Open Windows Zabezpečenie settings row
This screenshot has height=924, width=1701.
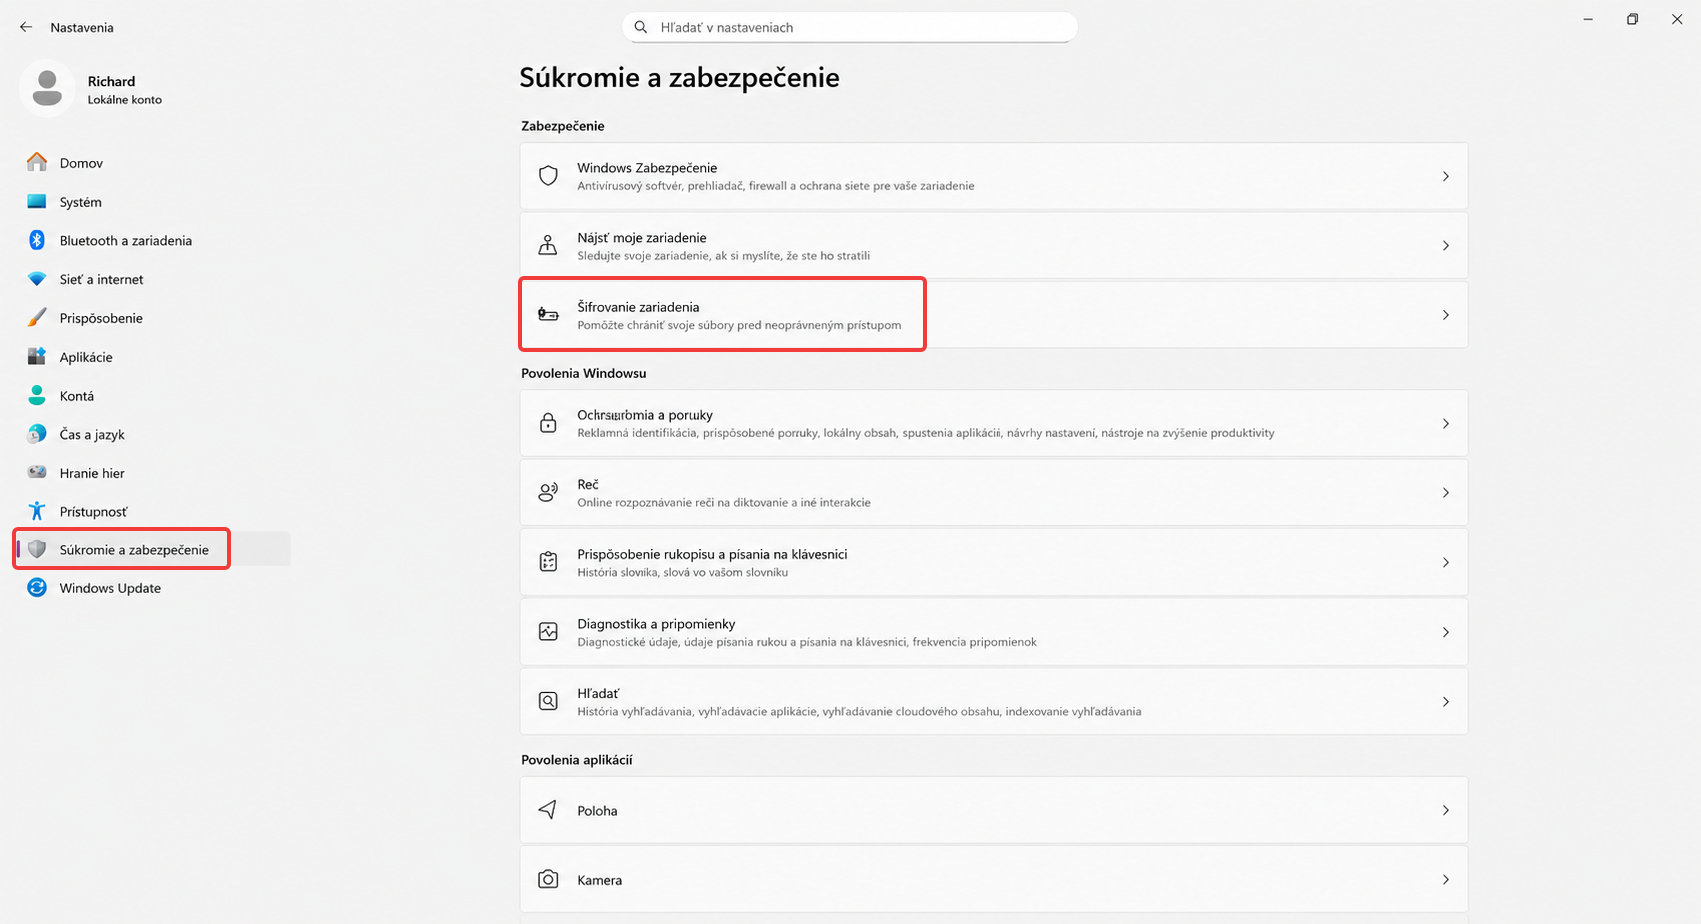coord(994,176)
